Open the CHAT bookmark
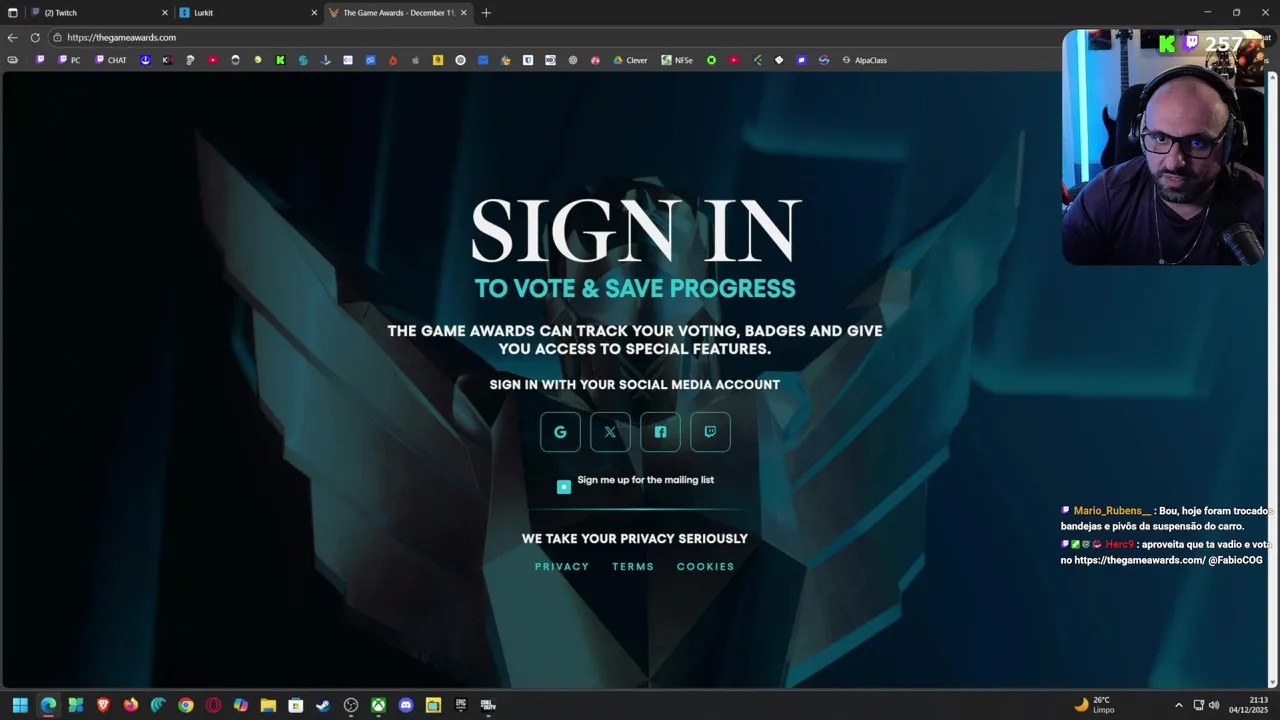This screenshot has height=720, width=1280. [x=111, y=60]
